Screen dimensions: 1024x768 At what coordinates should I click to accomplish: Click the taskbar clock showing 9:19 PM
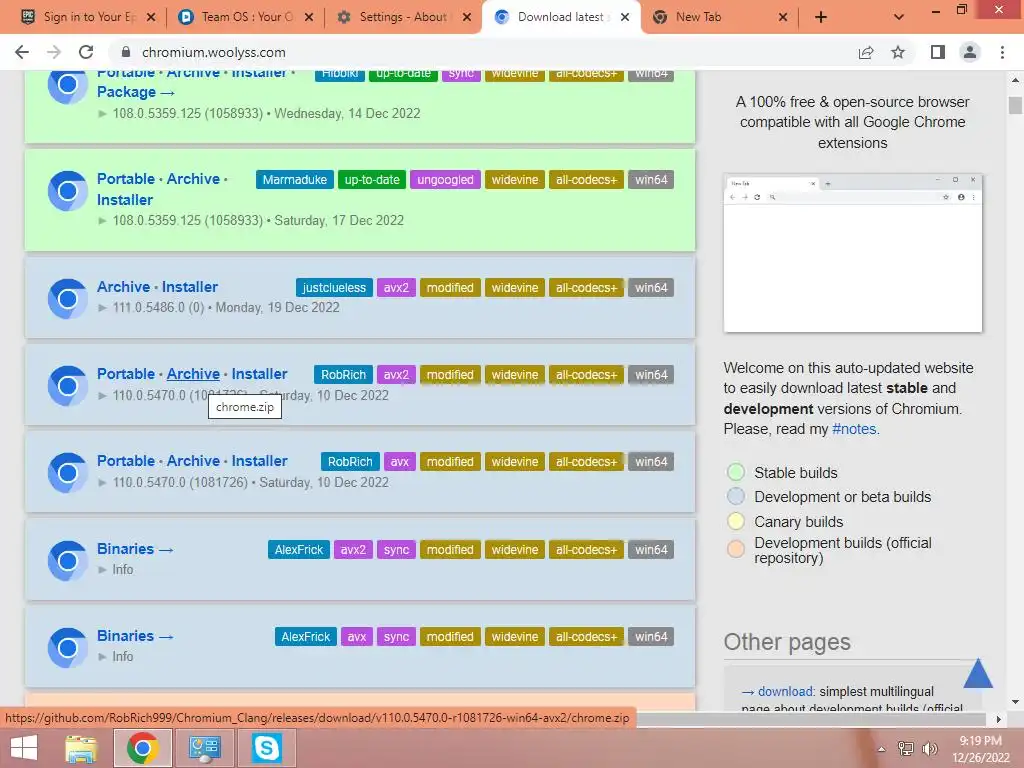980,749
